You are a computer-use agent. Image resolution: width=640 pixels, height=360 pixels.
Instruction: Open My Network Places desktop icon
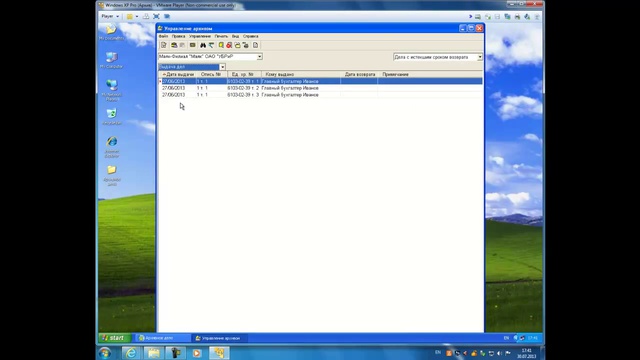(x=112, y=90)
